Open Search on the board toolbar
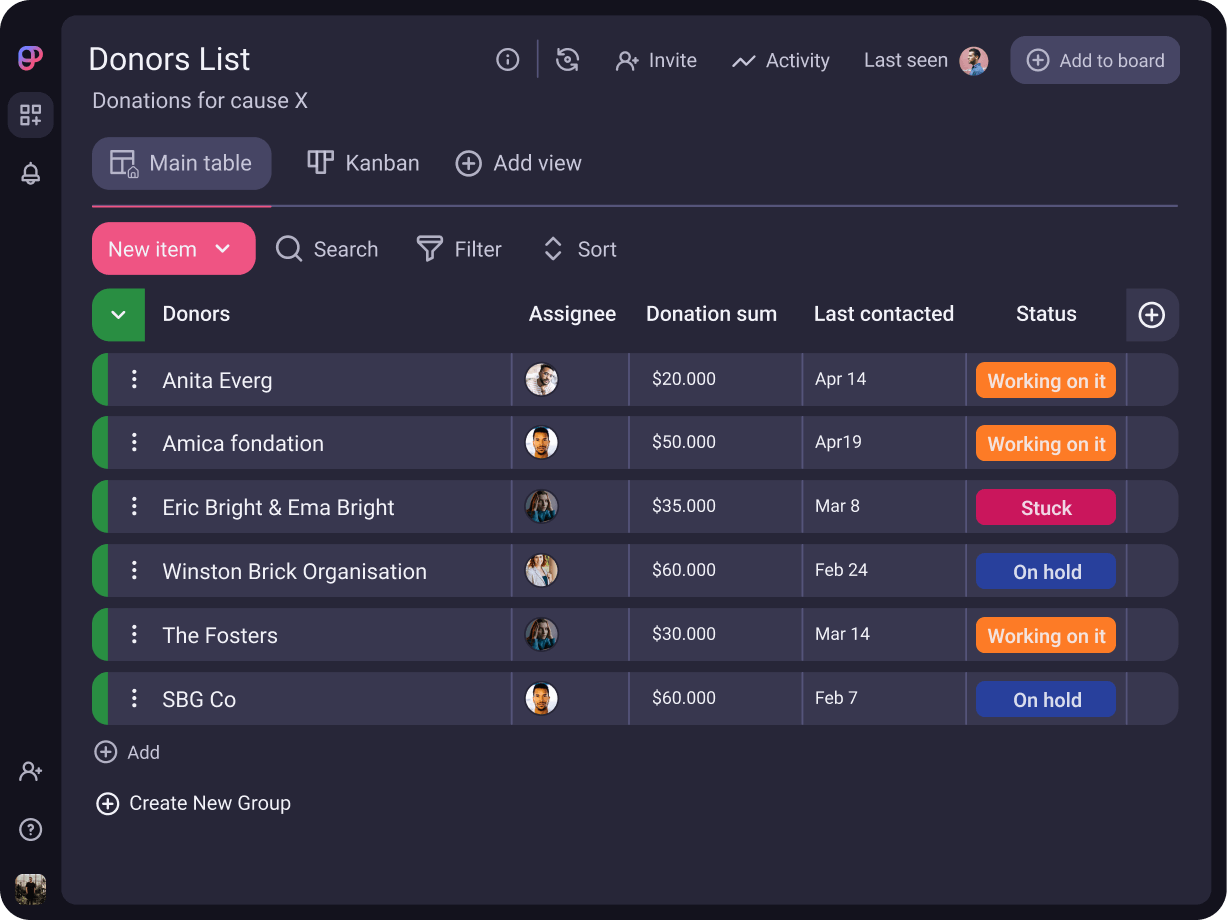Image resolution: width=1227 pixels, height=920 pixels. 326,249
